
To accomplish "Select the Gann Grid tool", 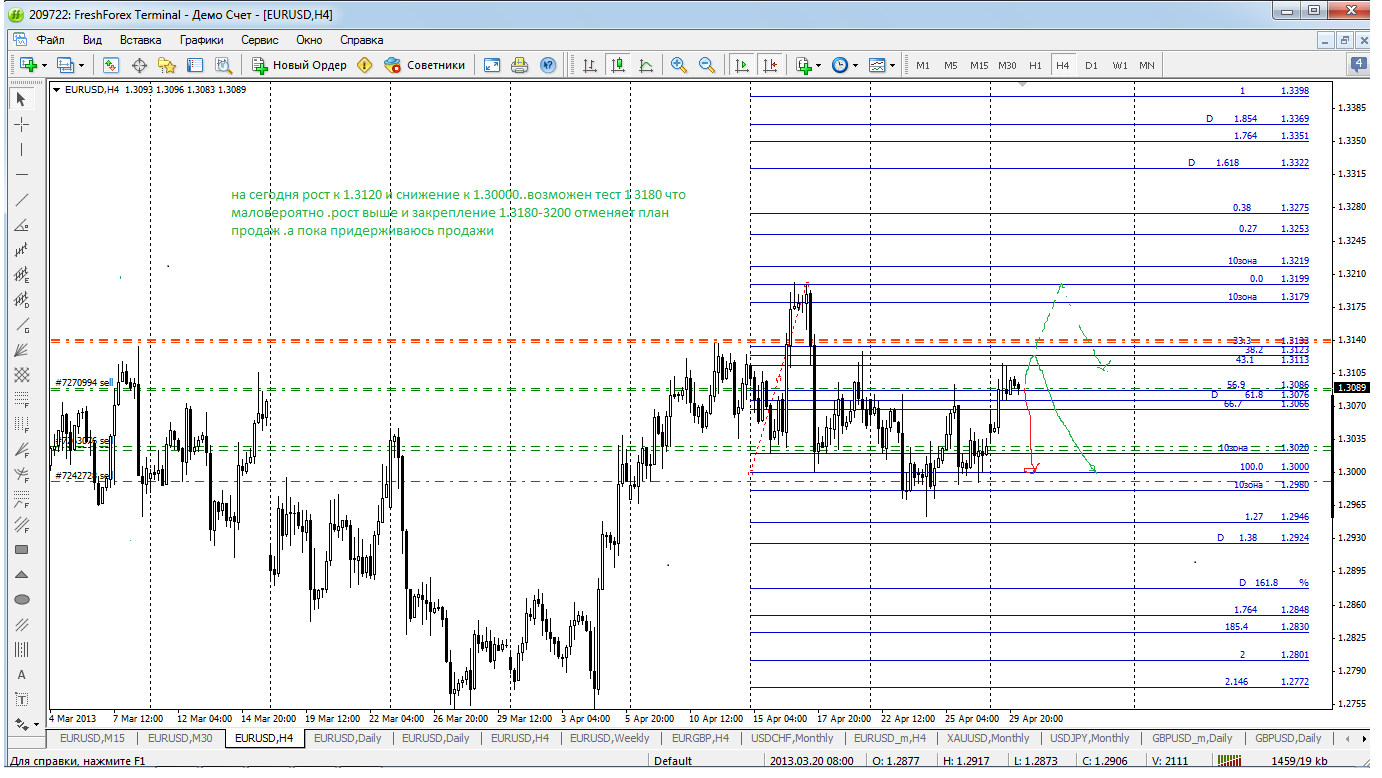I will [x=22, y=374].
